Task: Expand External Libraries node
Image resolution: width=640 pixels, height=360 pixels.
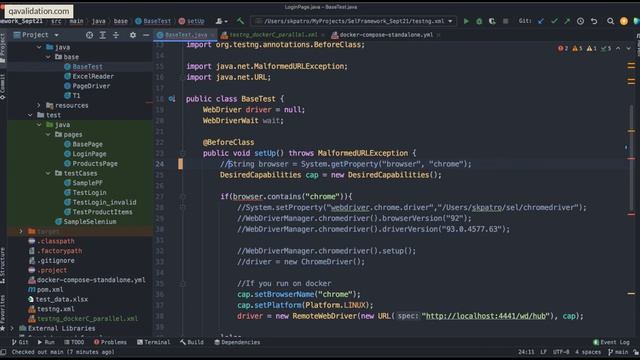Action: coord(12,328)
